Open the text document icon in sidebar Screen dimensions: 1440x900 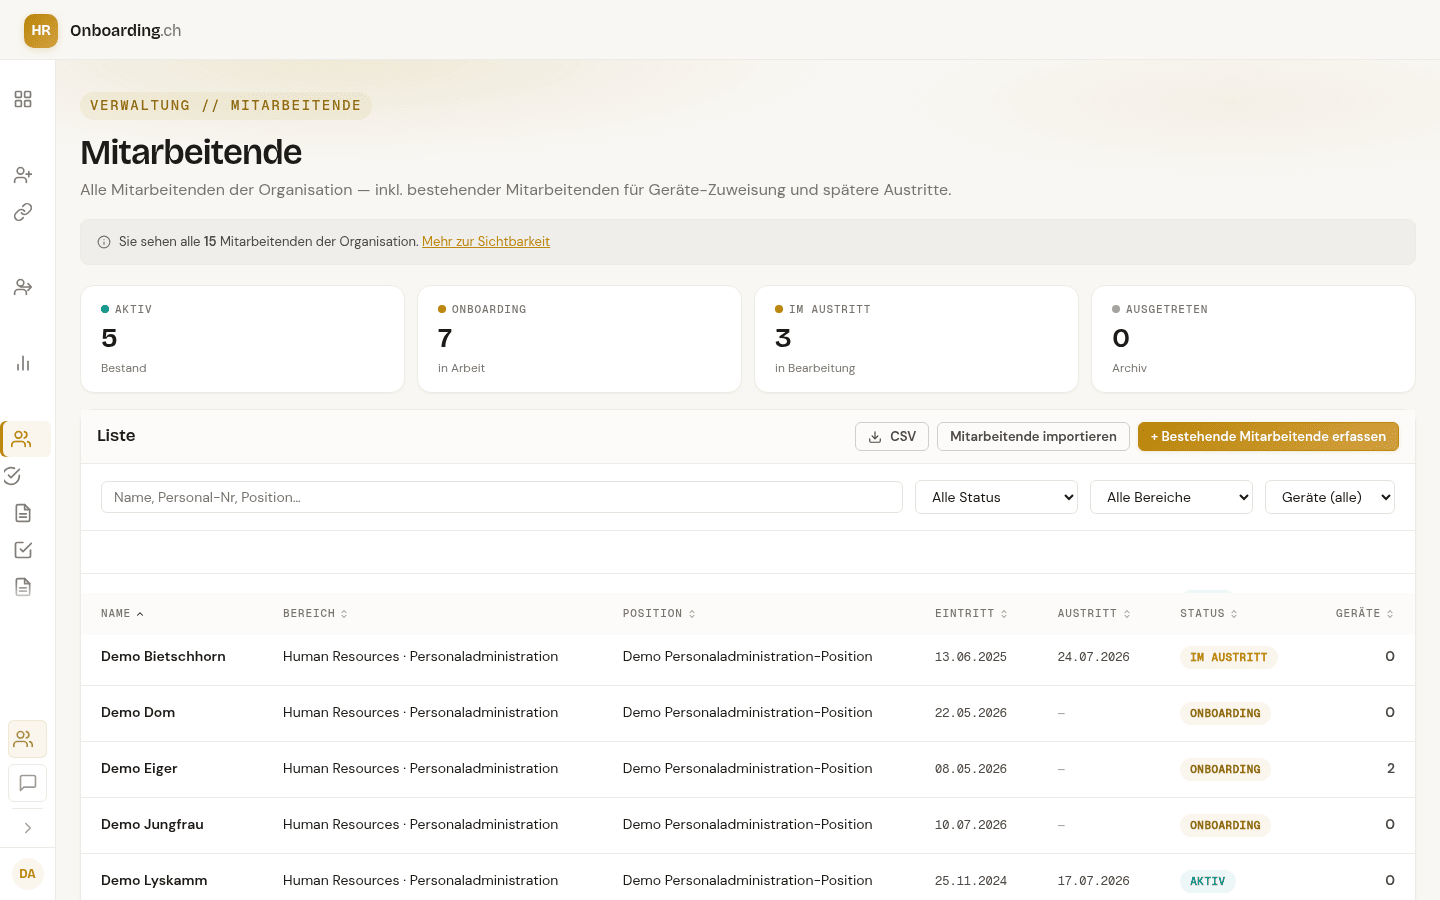(23, 513)
